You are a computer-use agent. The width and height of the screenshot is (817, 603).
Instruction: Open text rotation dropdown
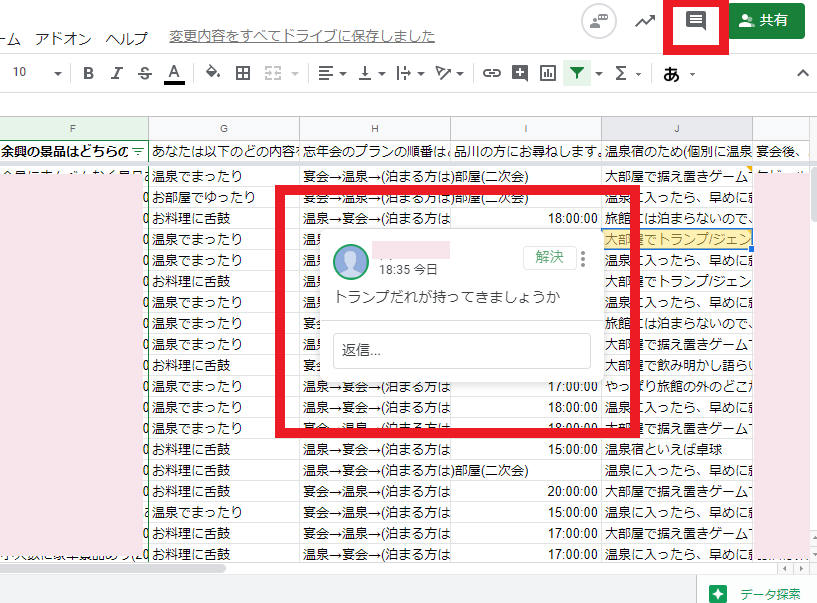(x=449, y=73)
